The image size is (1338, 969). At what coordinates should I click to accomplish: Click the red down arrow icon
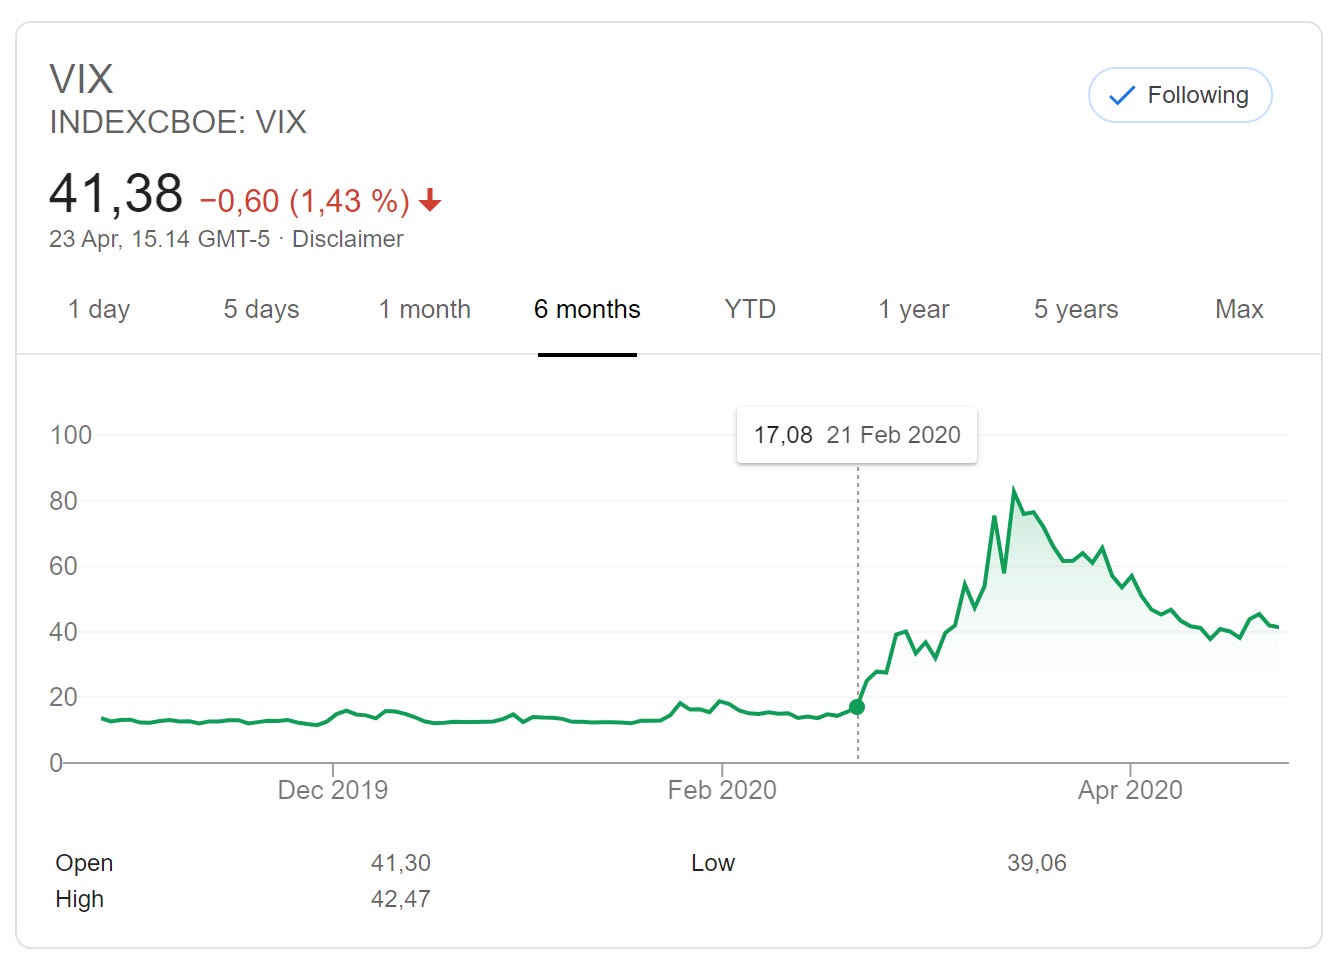point(430,201)
